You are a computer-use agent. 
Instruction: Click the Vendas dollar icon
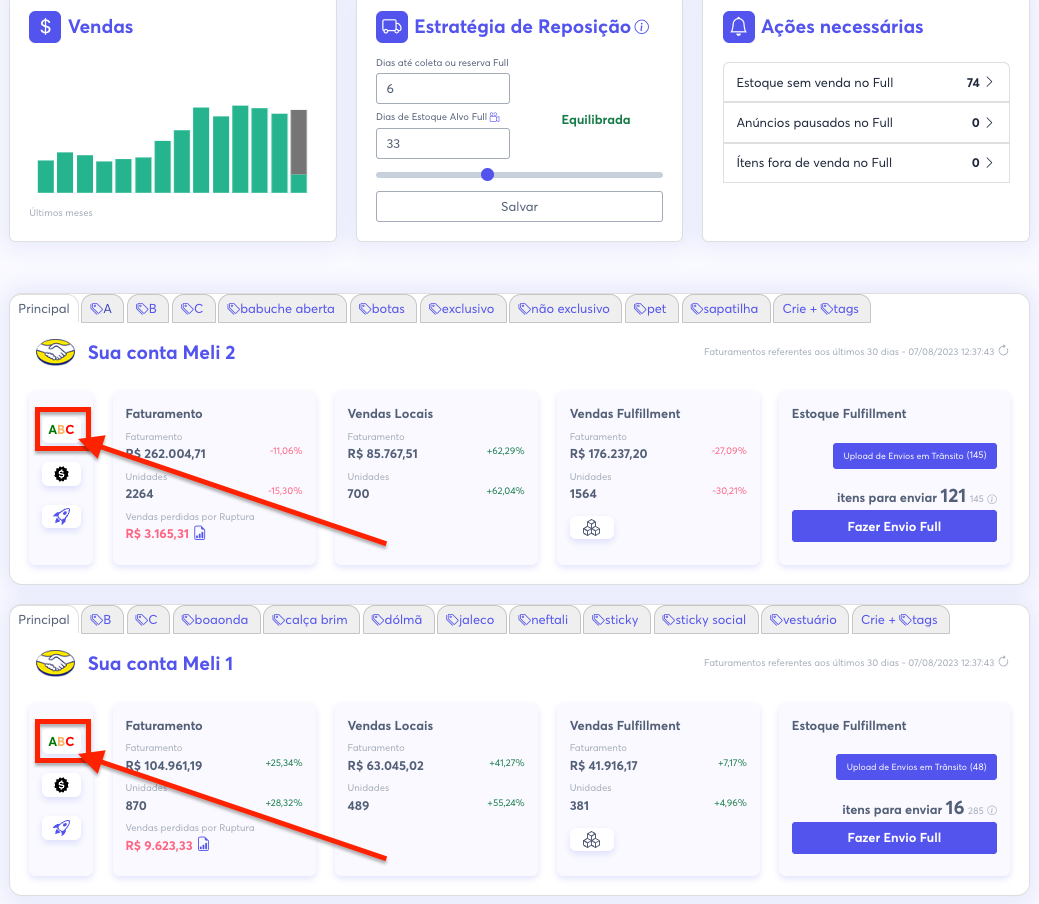point(45,27)
